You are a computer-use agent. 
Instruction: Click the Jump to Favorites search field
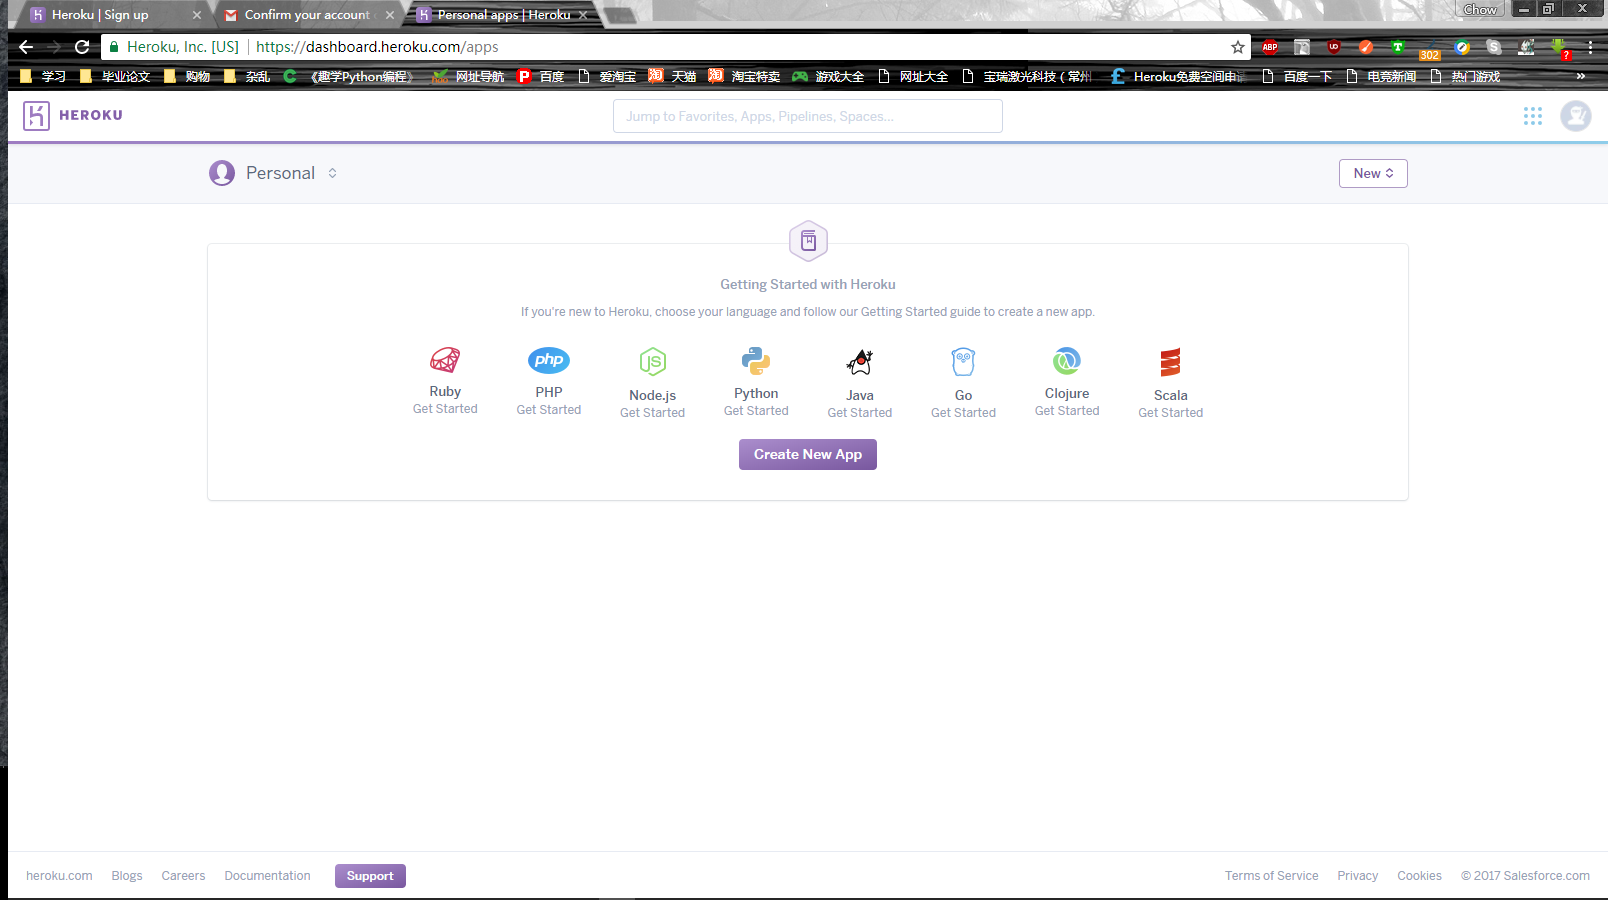tap(807, 115)
